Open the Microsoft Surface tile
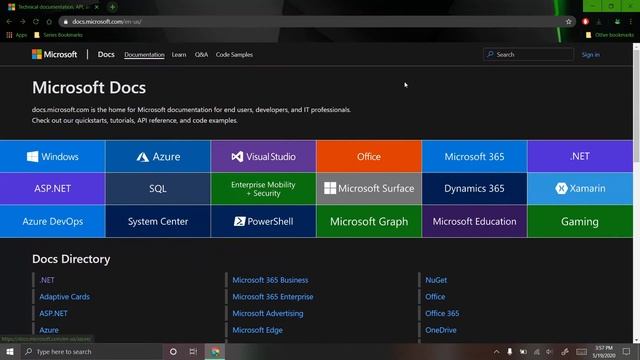The height and width of the screenshot is (360, 640). coord(369,189)
